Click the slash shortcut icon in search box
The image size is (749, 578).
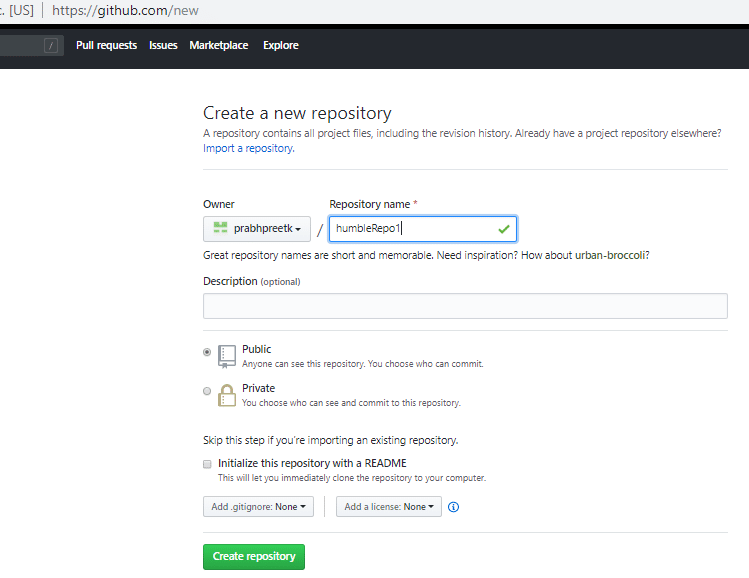(51, 45)
